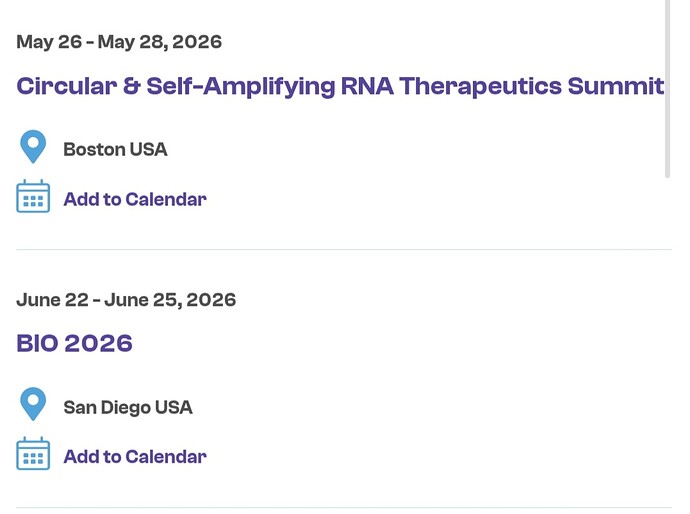Add BIO 2026 to calendar
The height and width of the screenshot is (514, 690).
[135, 457]
